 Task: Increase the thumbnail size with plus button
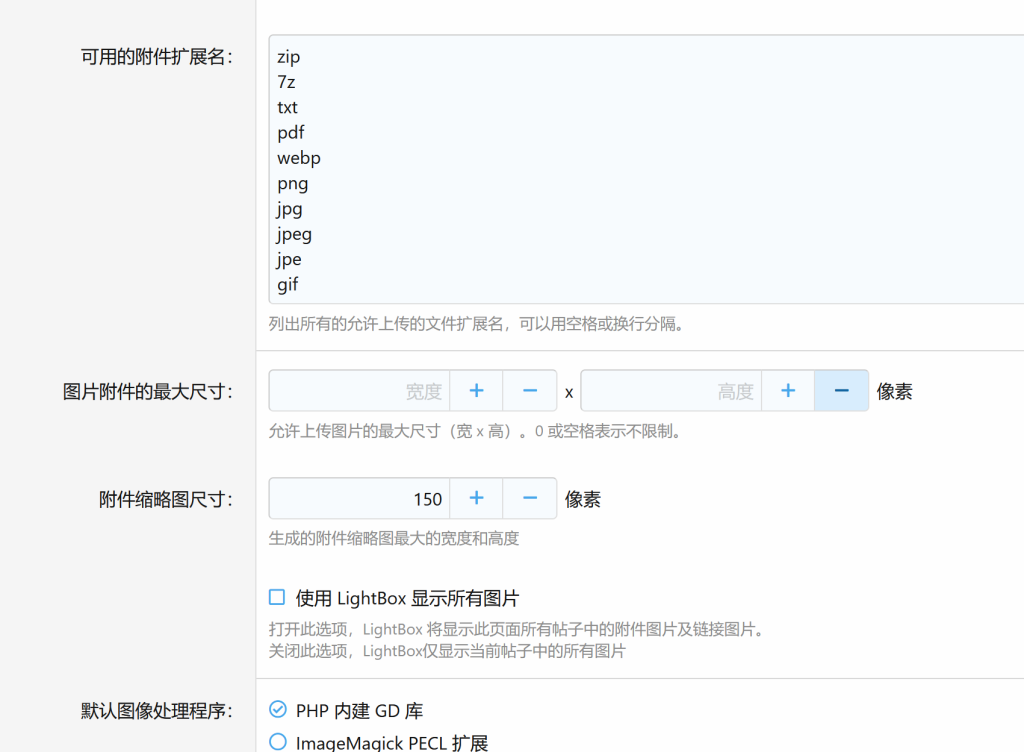(x=476, y=498)
